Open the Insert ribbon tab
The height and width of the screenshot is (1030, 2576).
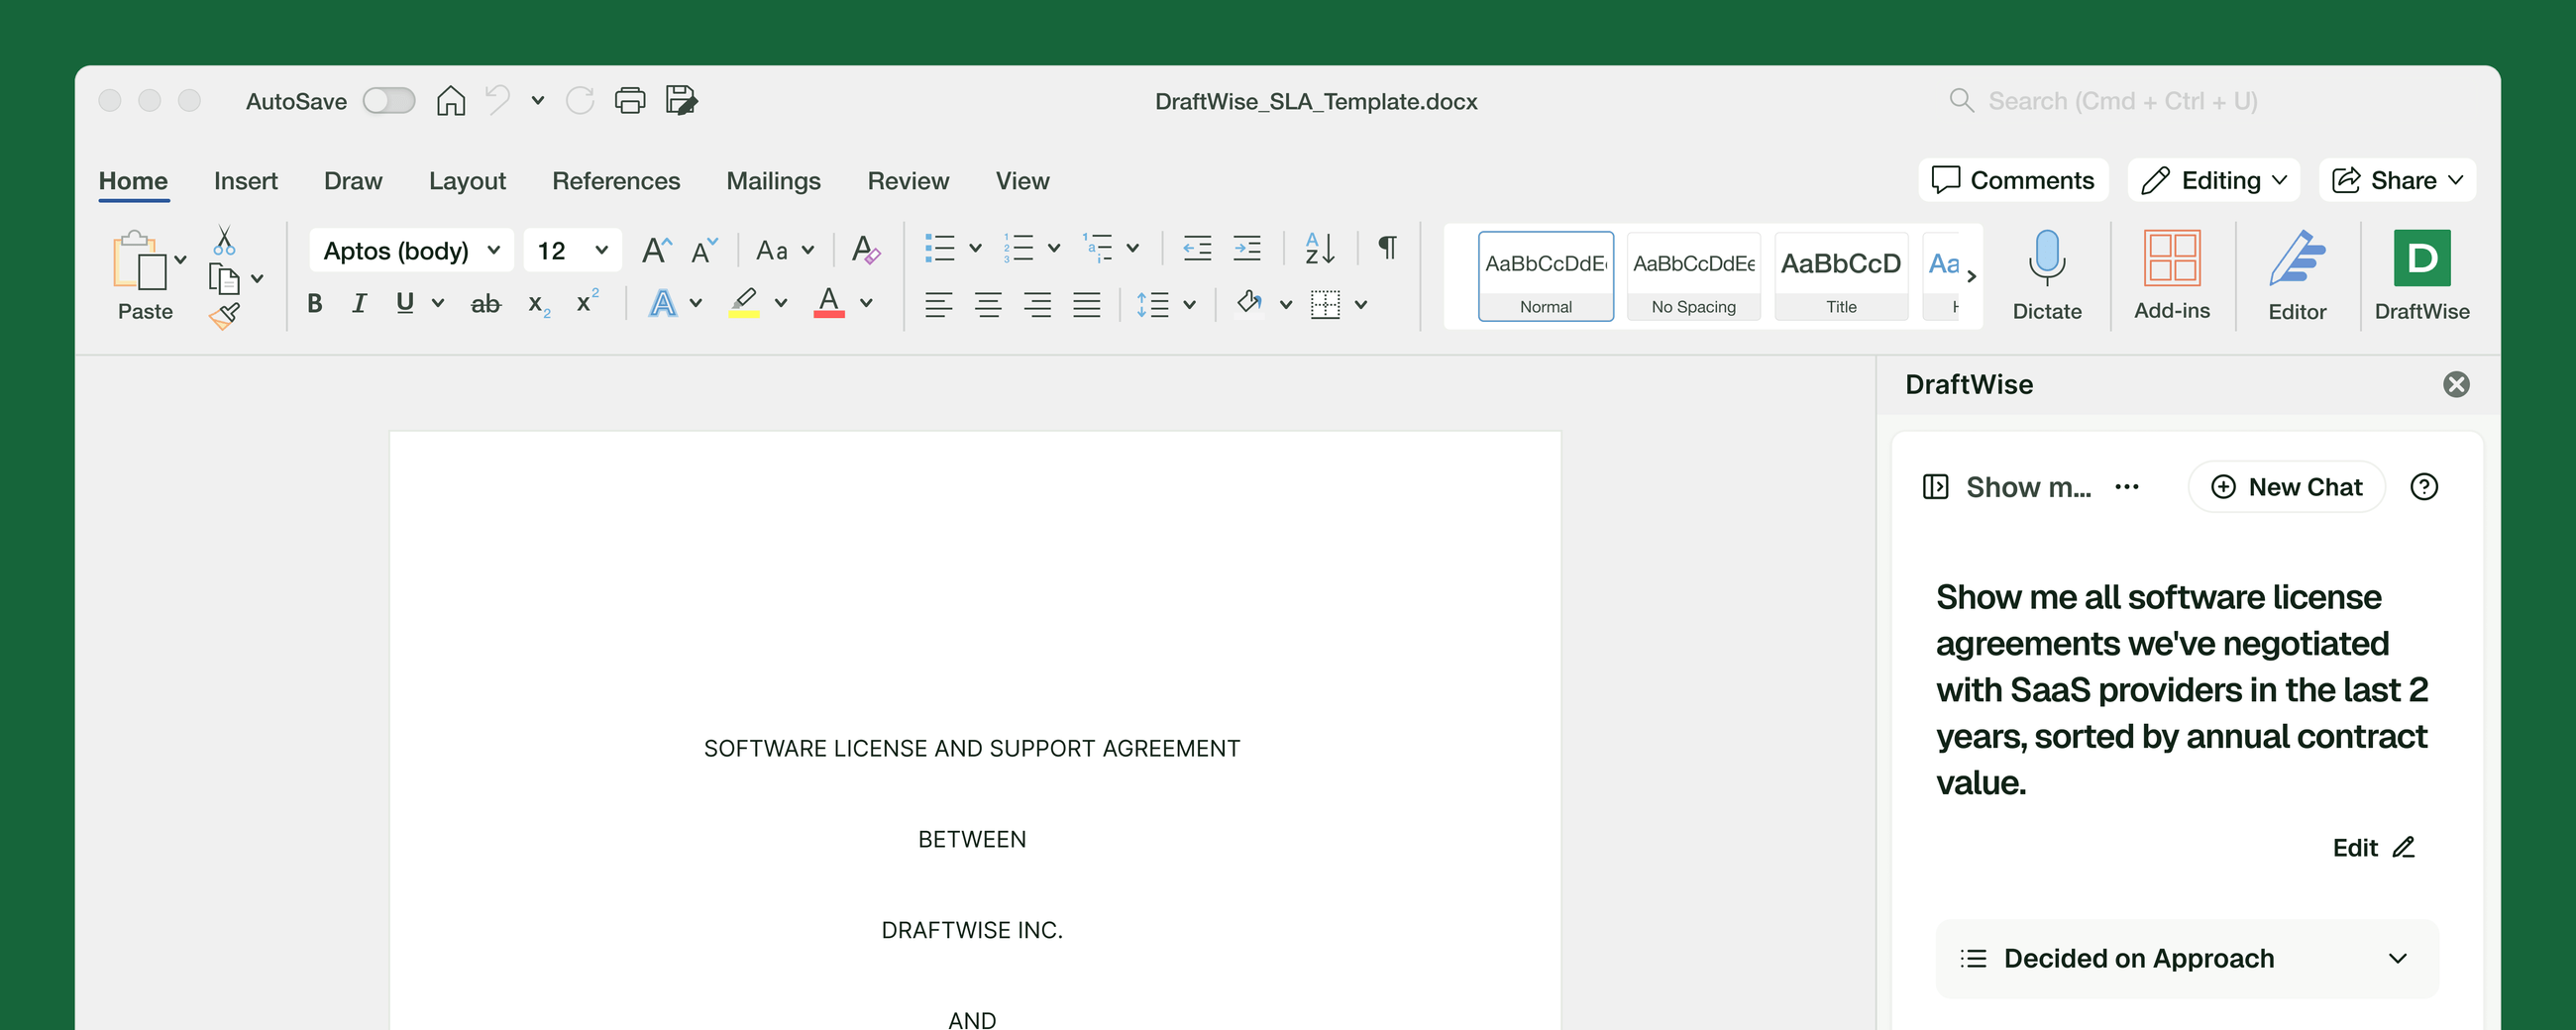245,181
